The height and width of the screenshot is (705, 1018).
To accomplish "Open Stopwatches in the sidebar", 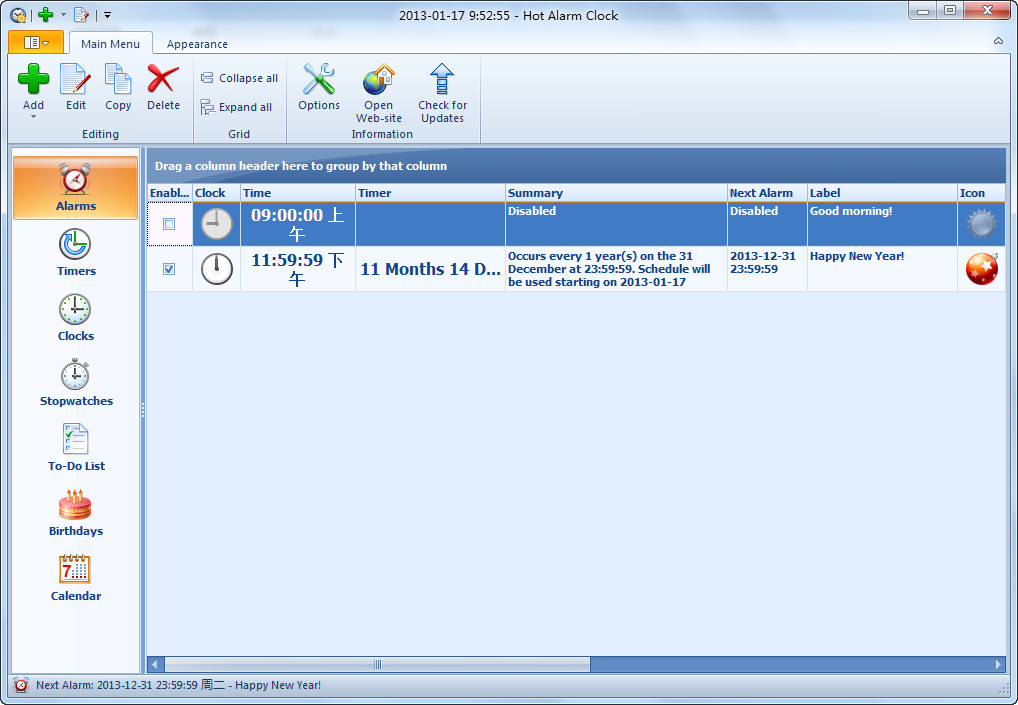I will click(x=75, y=382).
